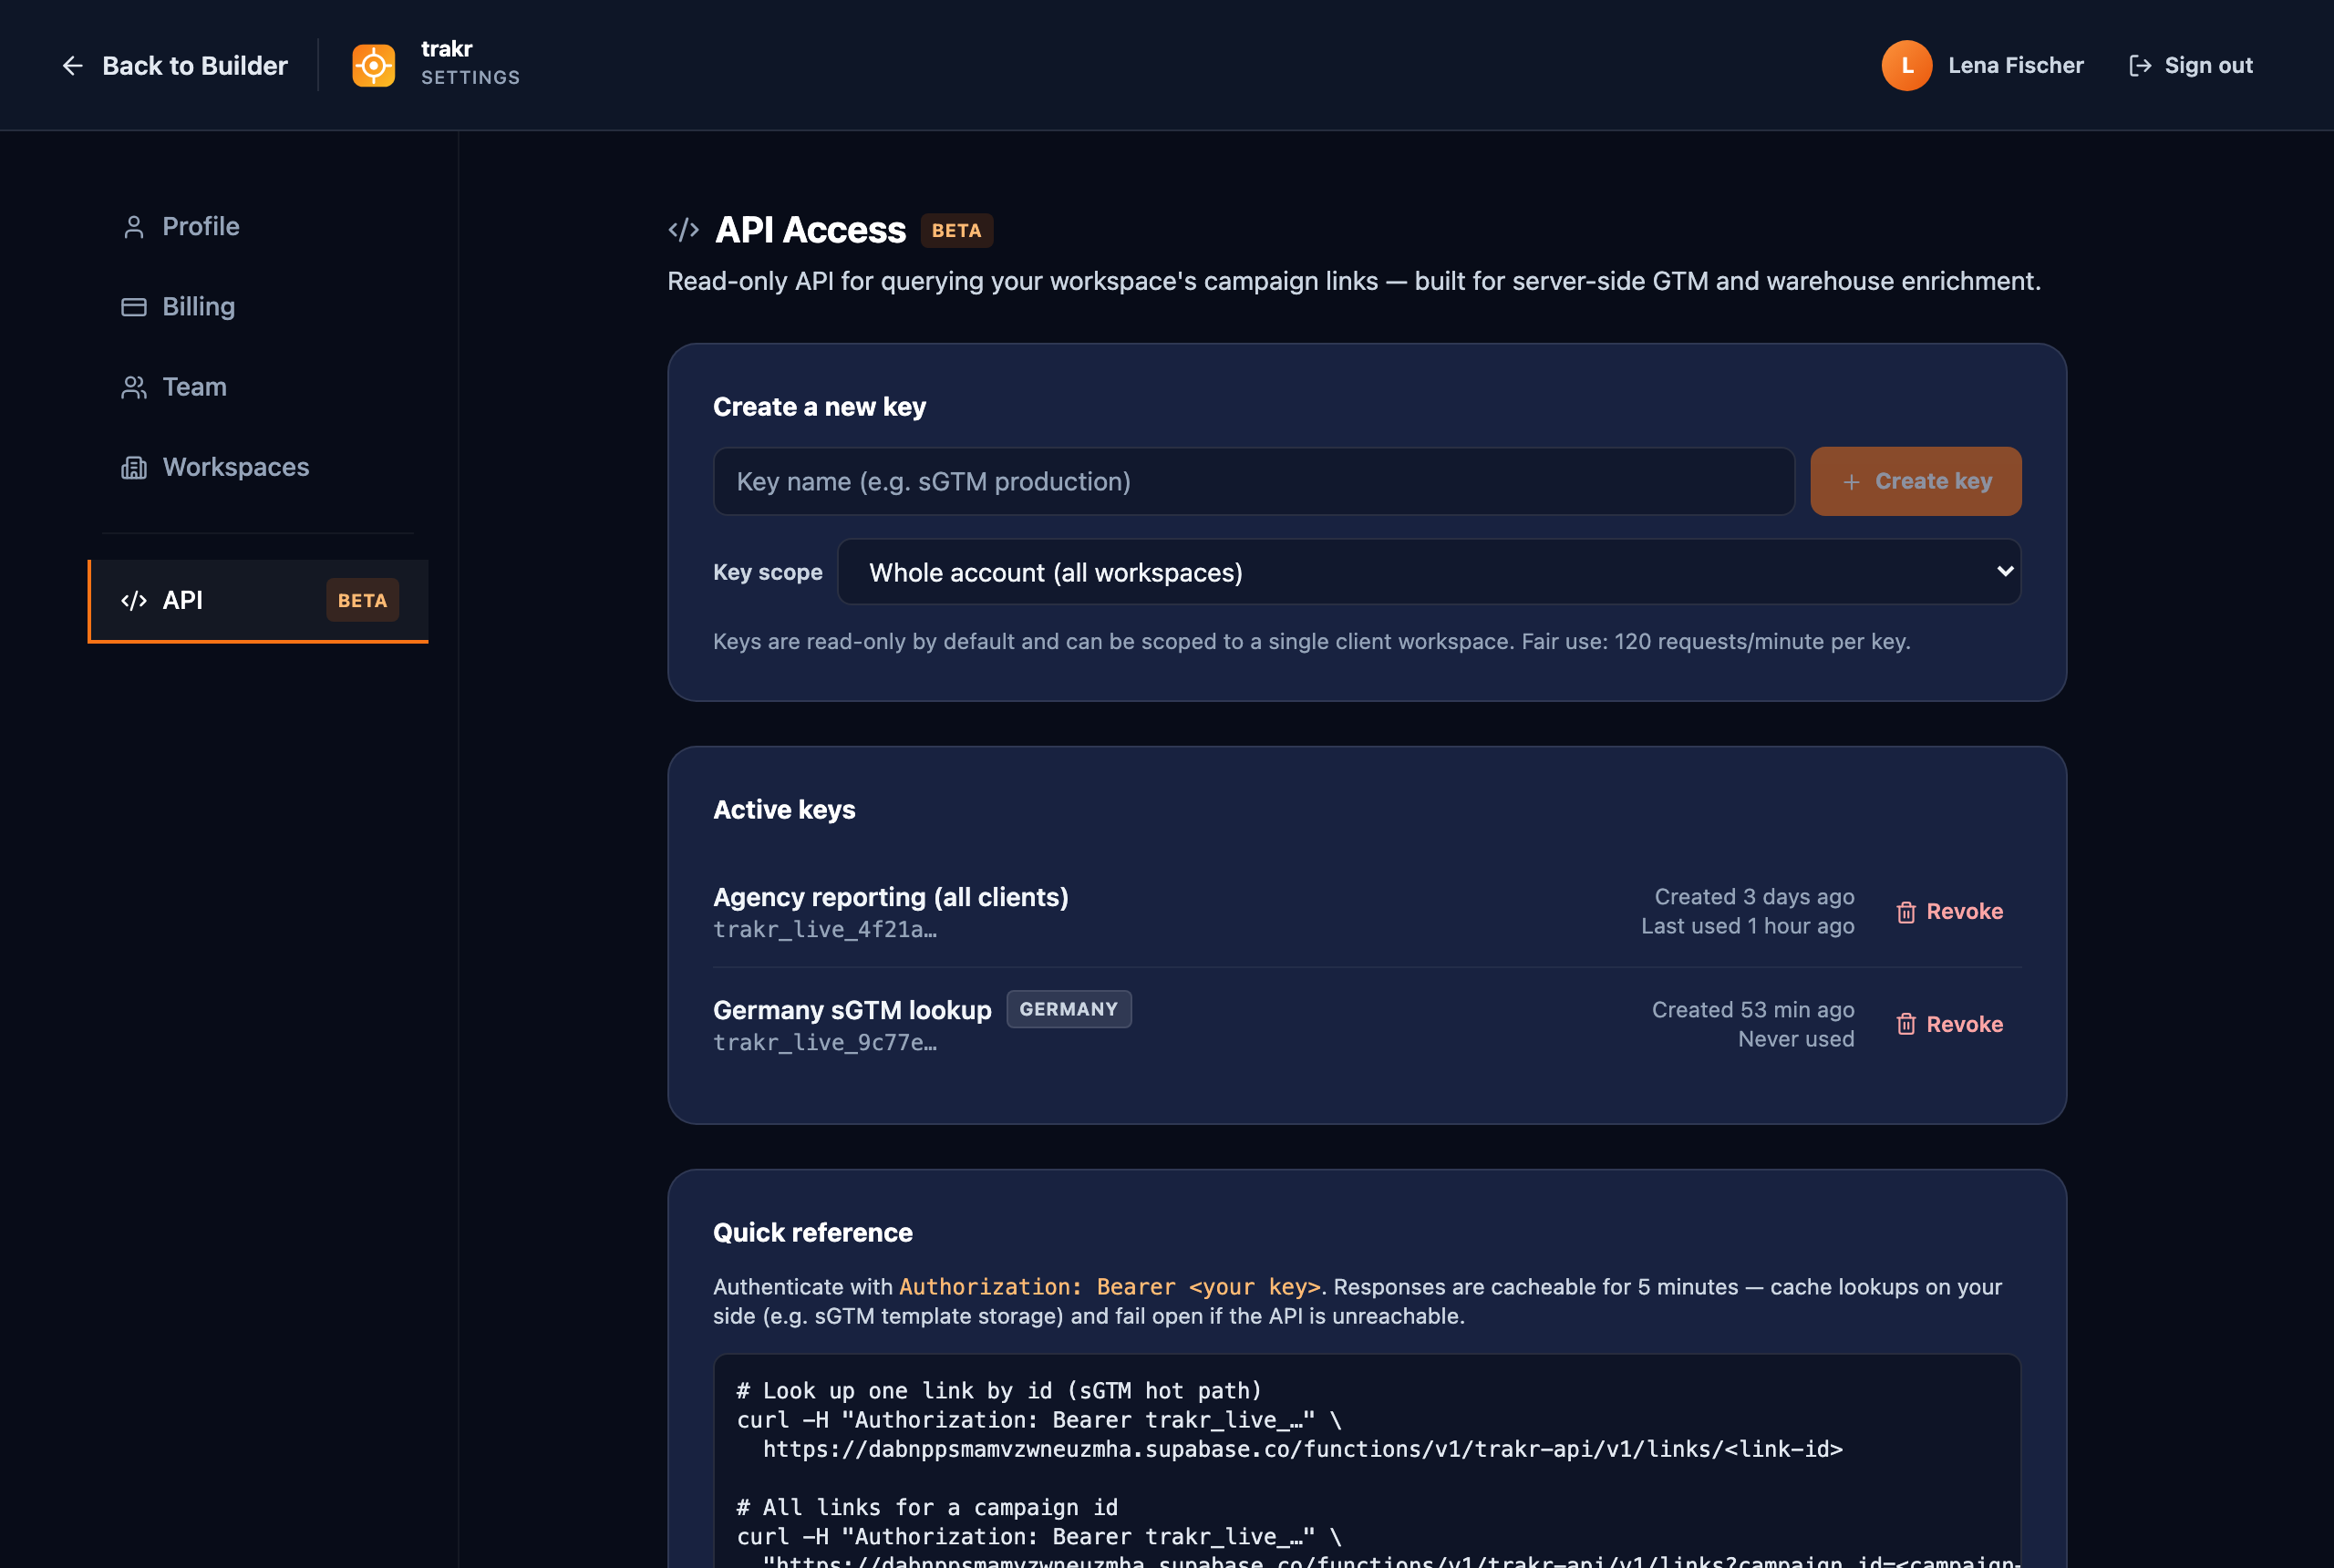Click the 'Key scope' label
Screen dimensions: 2334x1568
tap(768, 572)
